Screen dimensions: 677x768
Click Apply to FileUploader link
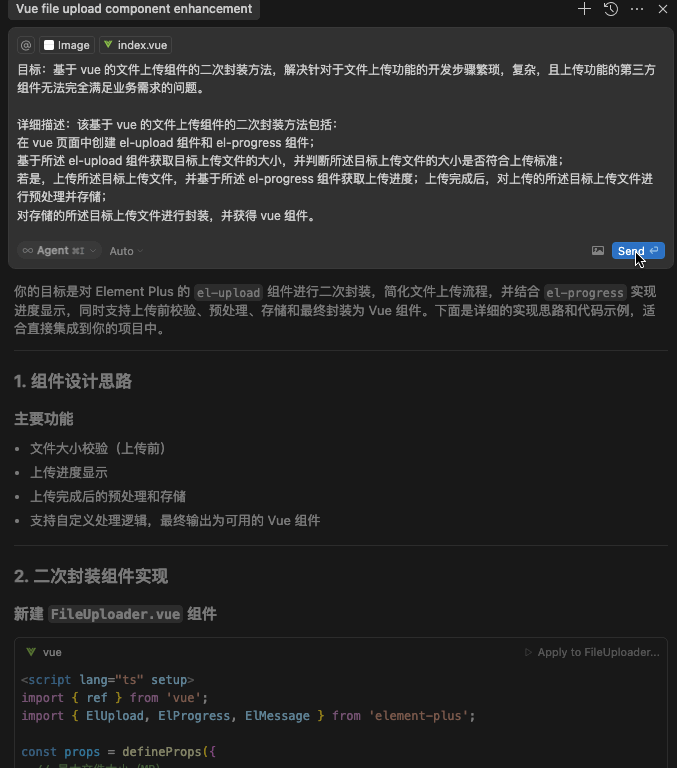coord(592,652)
